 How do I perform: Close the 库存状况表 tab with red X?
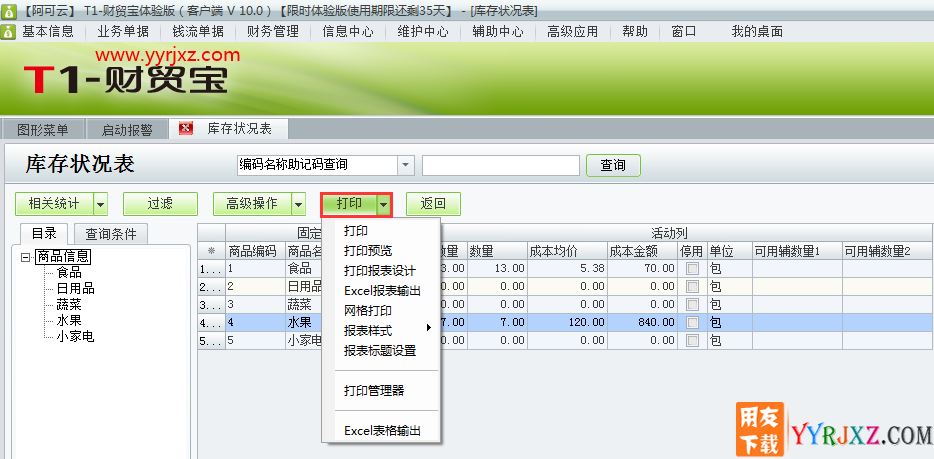point(186,129)
